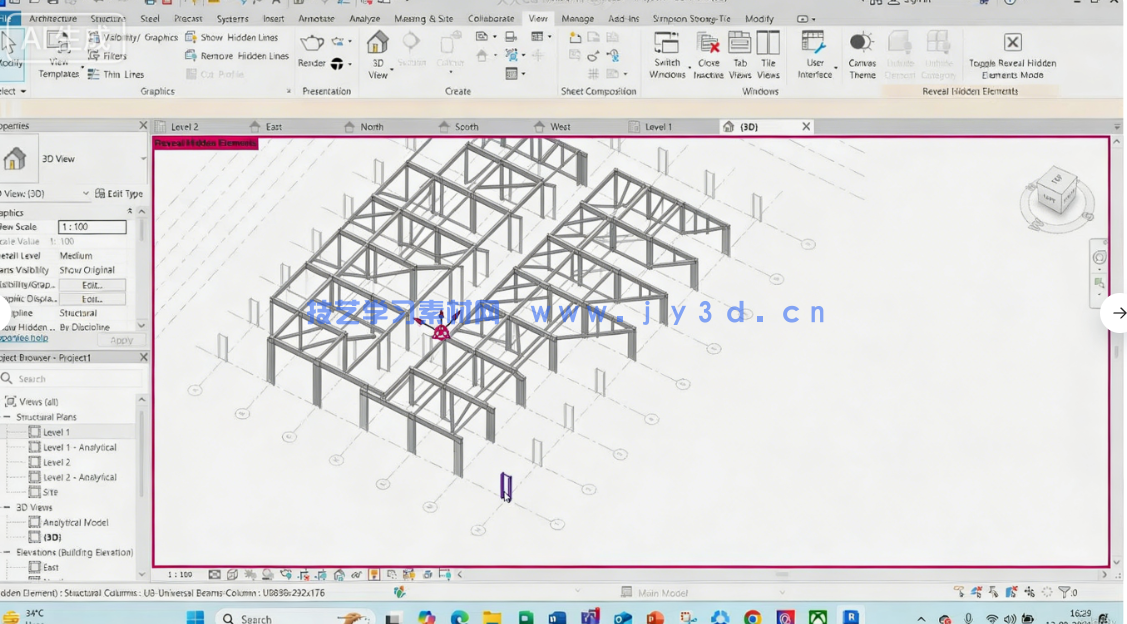Image resolution: width=1127 pixels, height=624 pixels.
Task: Open the 3D View tool
Action: click(377, 53)
